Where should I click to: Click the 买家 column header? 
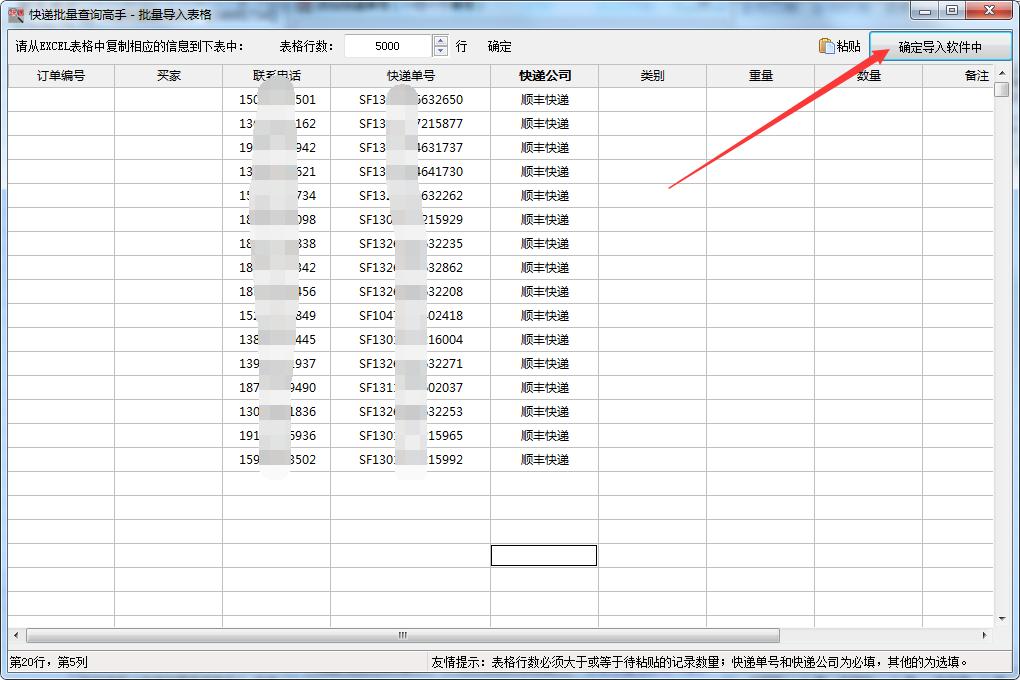coord(170,74)
